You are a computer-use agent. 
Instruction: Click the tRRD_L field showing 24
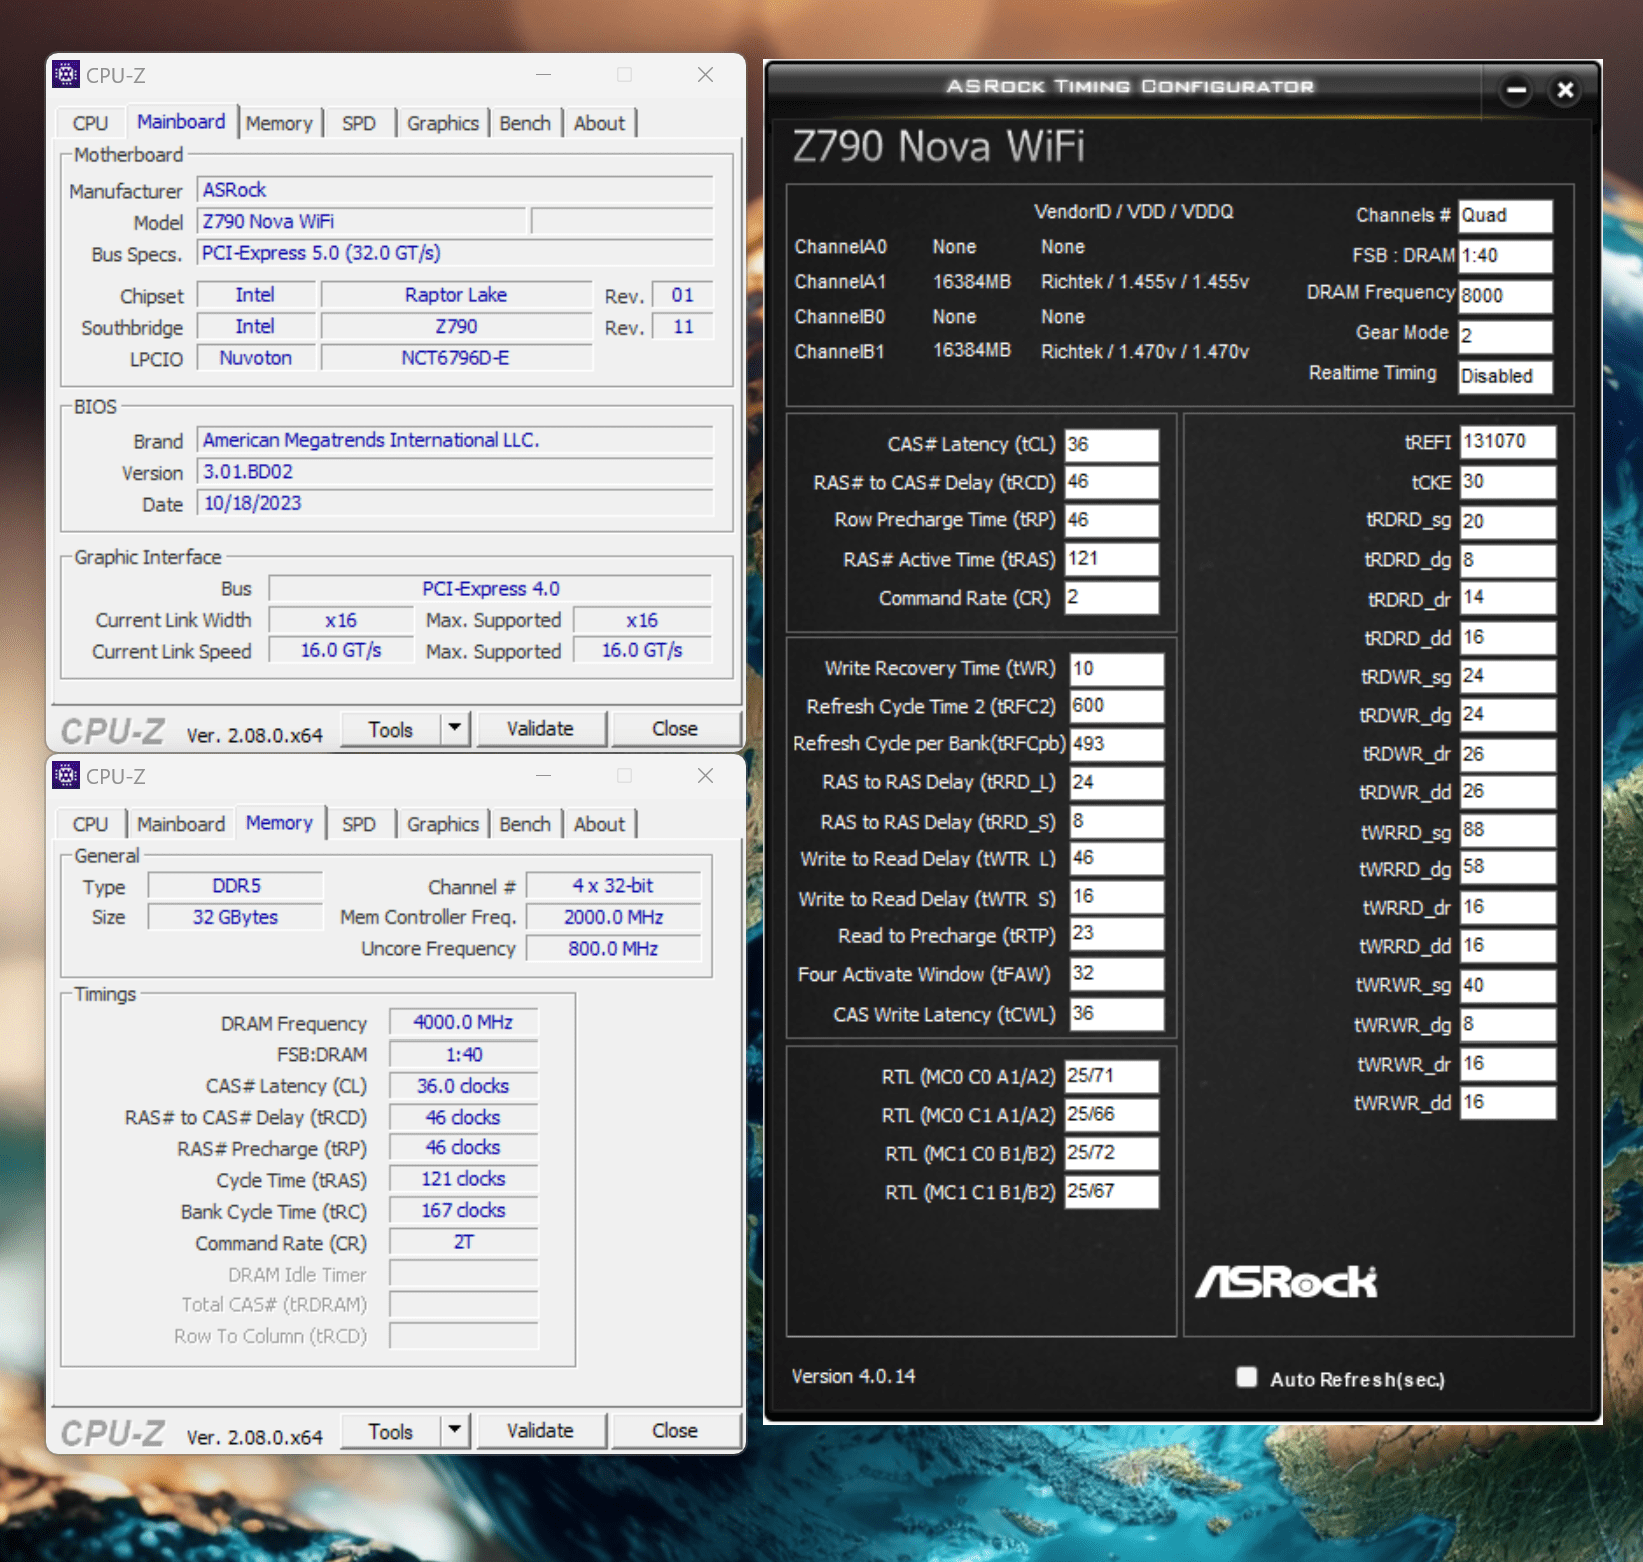coord(1116,782)
